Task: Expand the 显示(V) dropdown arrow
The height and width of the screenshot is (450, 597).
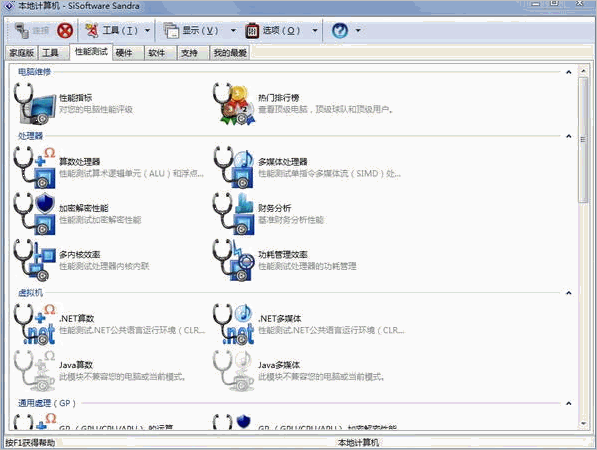Action: 233,30
